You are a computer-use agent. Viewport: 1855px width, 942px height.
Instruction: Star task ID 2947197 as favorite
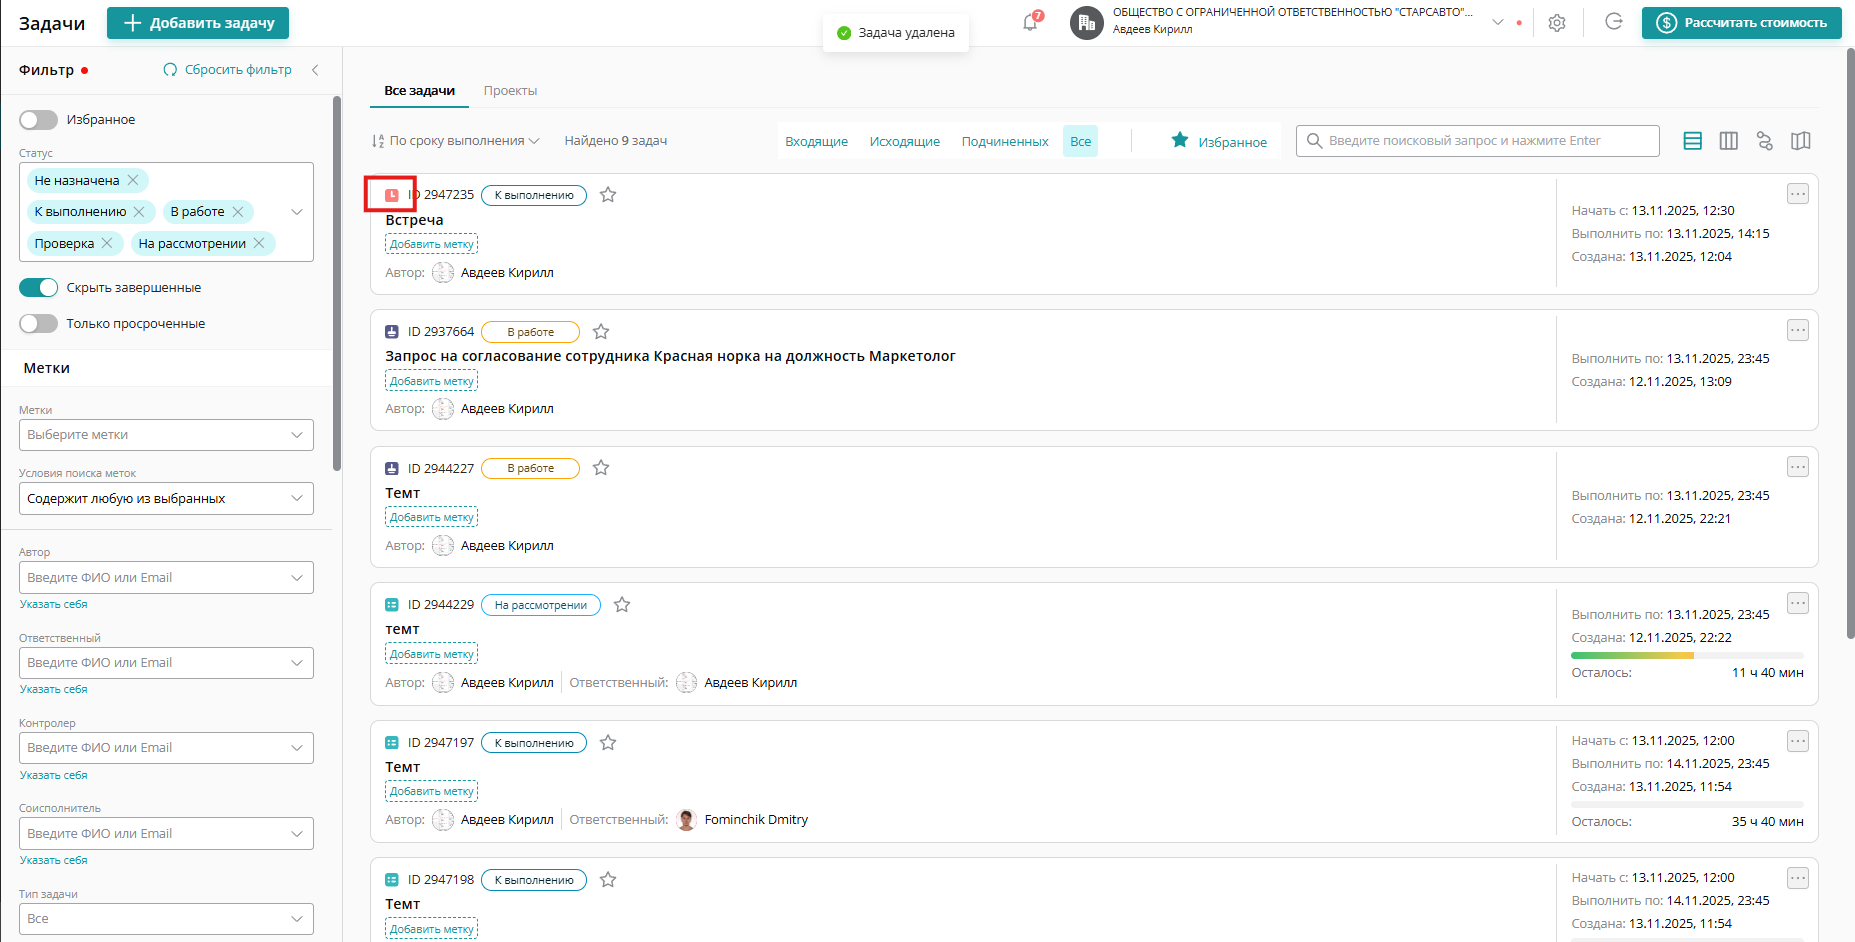click(608, 743)
